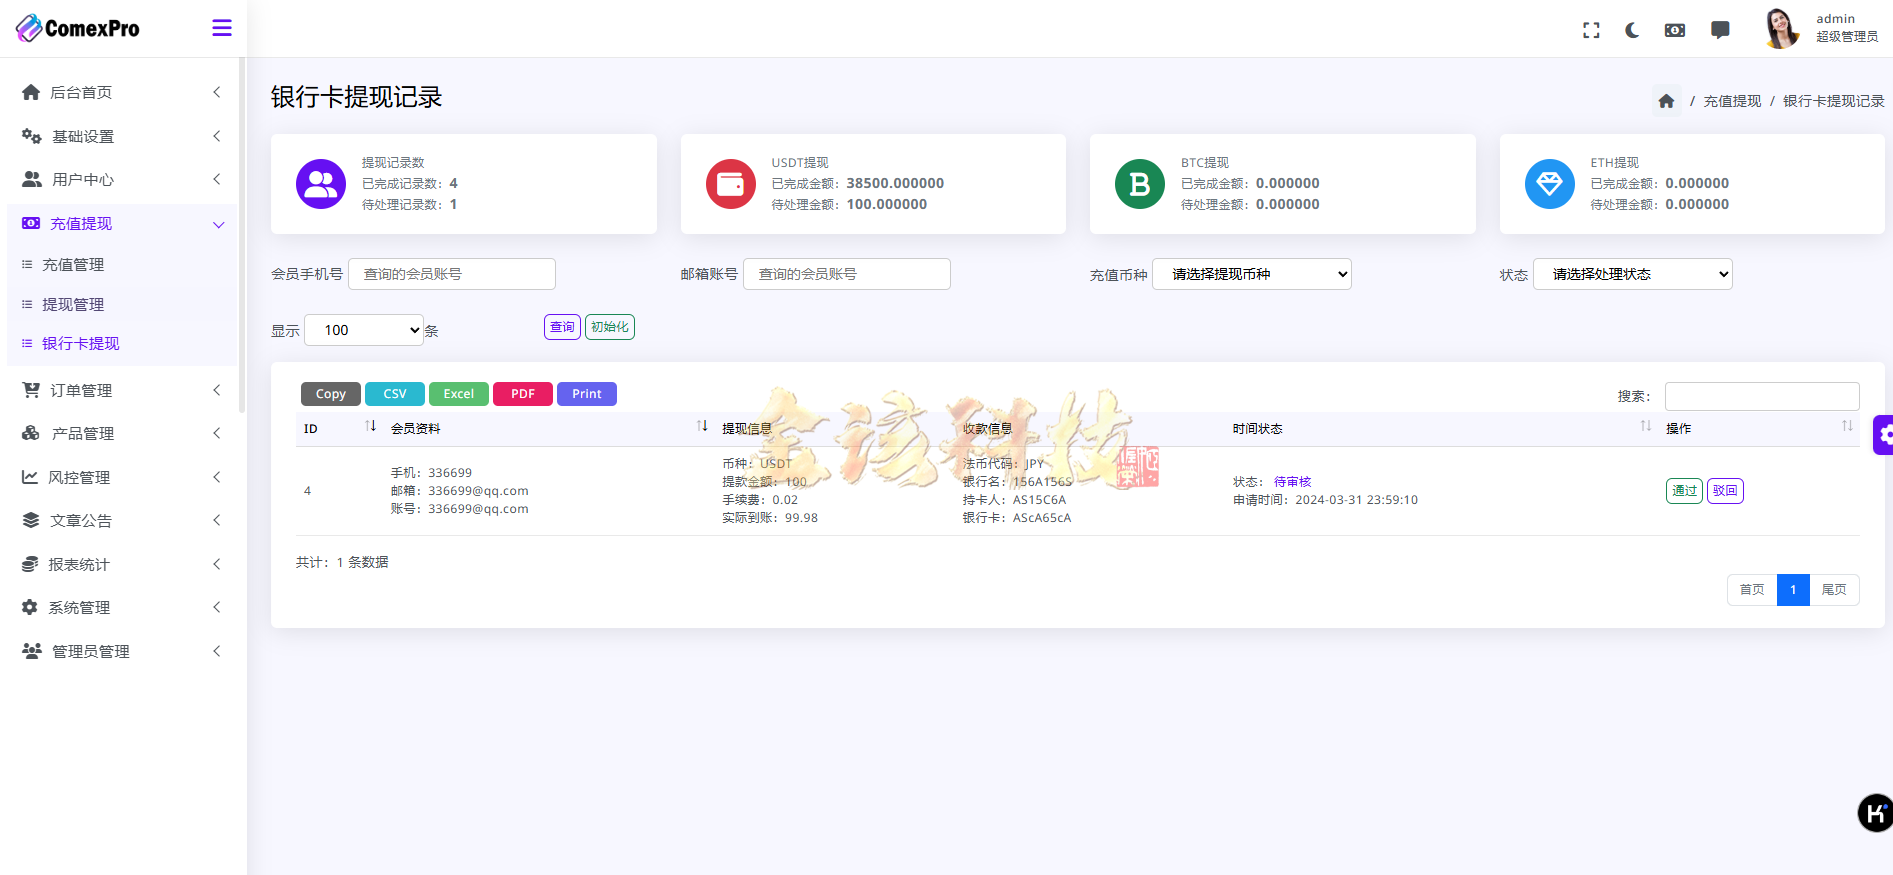Open the 显示 100 rows dropdown

[364, 330]
